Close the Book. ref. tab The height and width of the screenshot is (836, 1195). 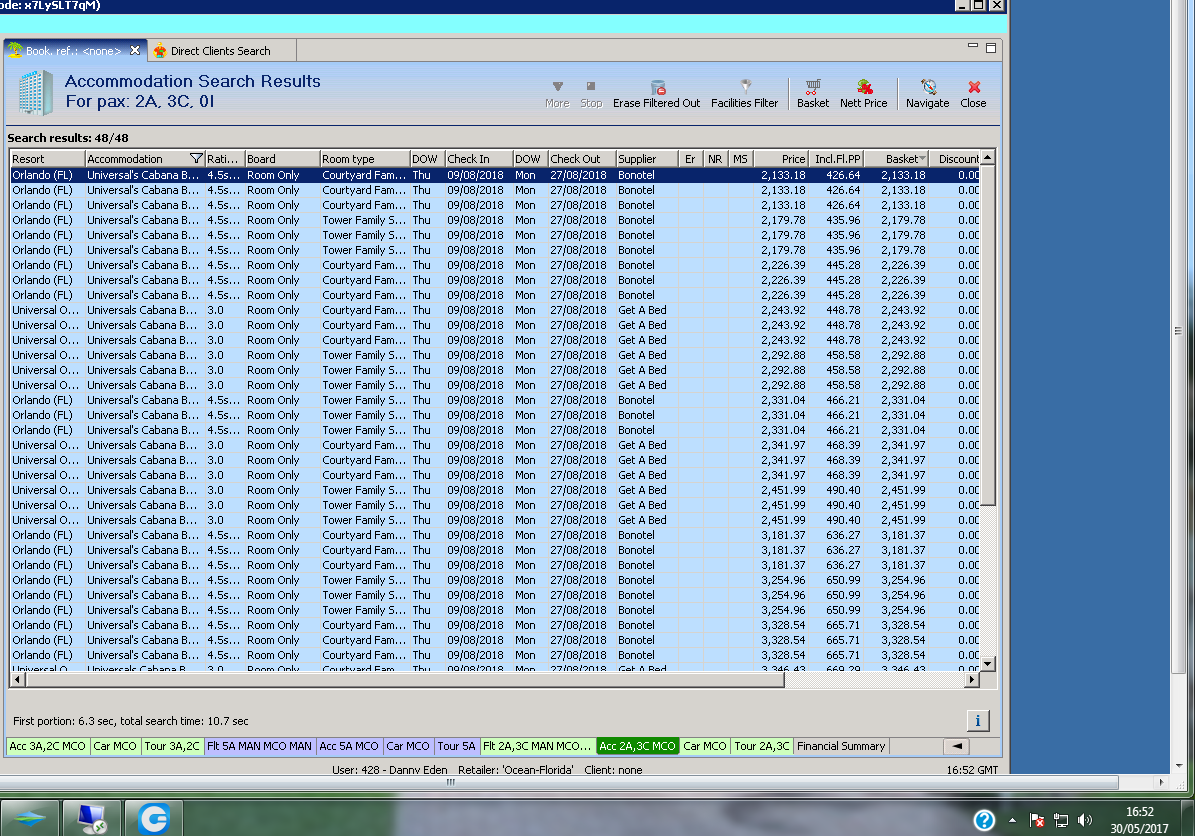click(135, 50)
